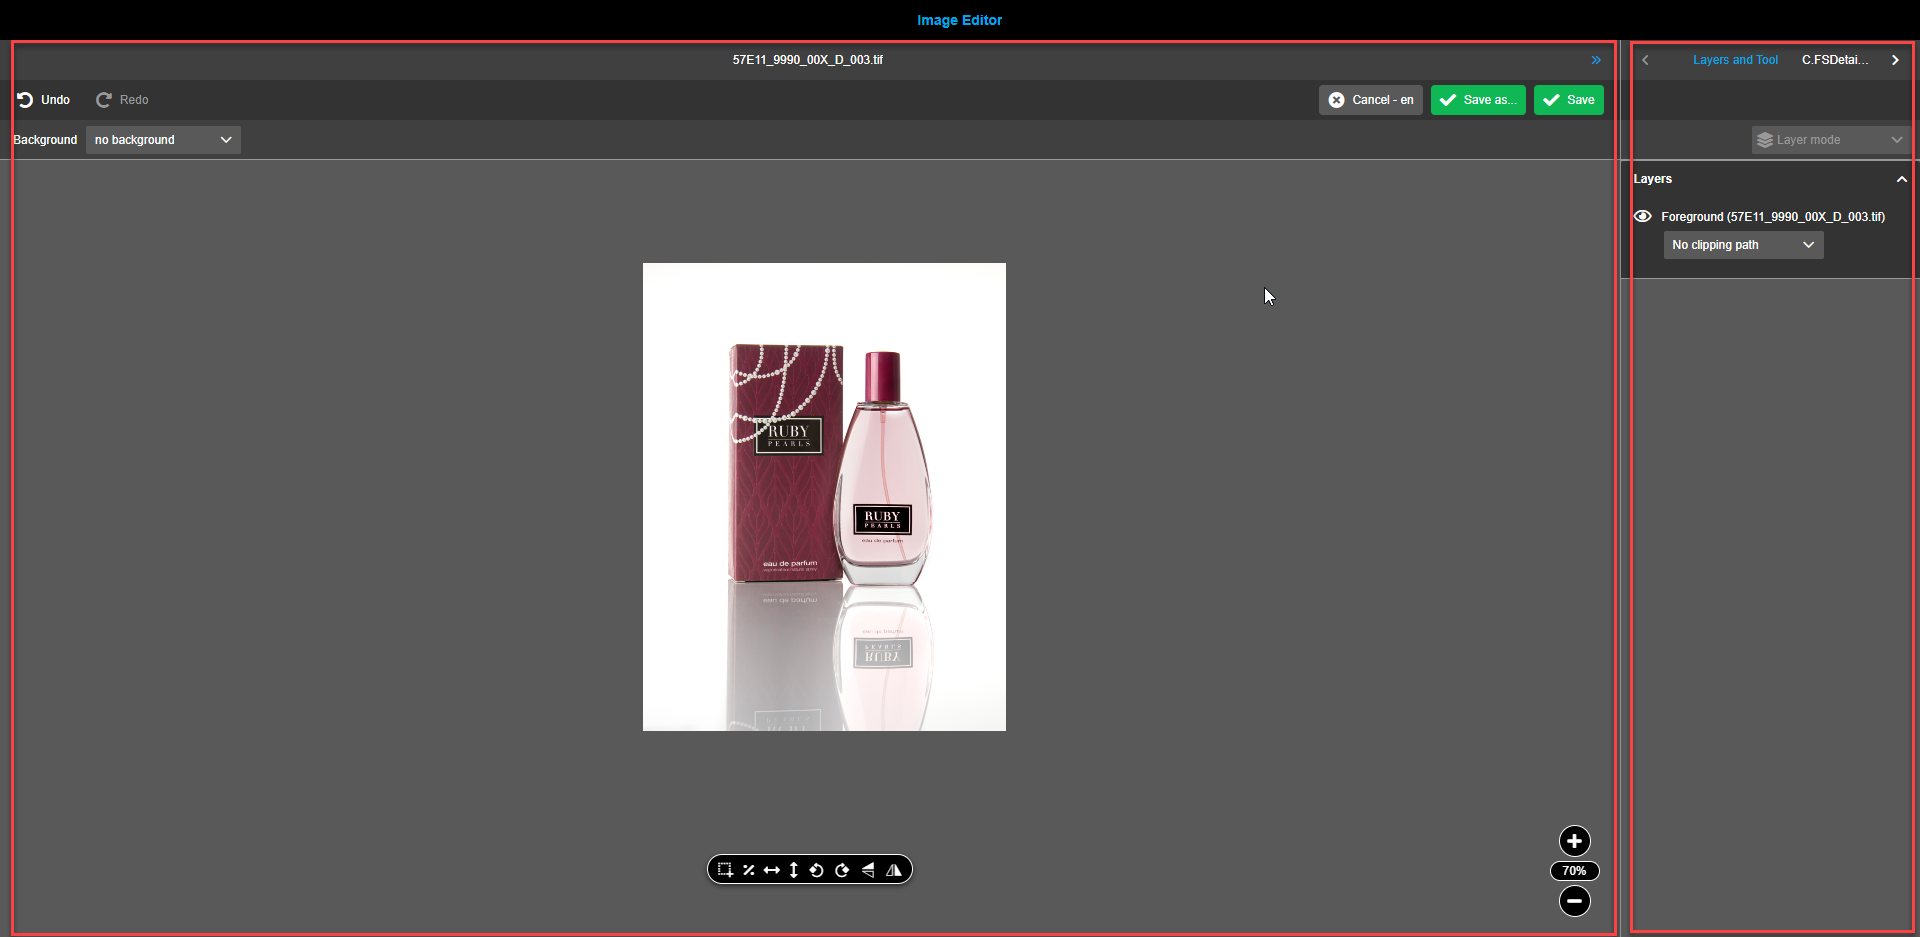The height and width of the screenshot is (937, 1920).
Task: Click the Redo icon
Action: [104, 99]
